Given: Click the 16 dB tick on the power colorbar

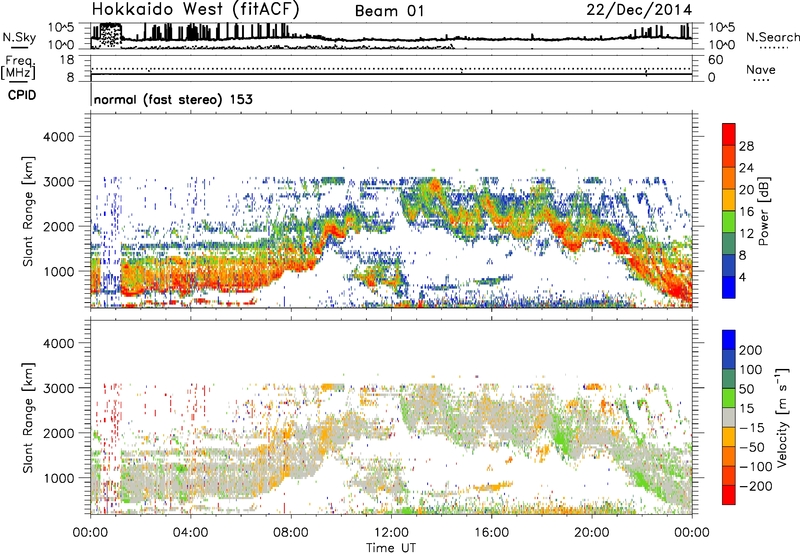Looking at the screenshot, I should 746,212.
